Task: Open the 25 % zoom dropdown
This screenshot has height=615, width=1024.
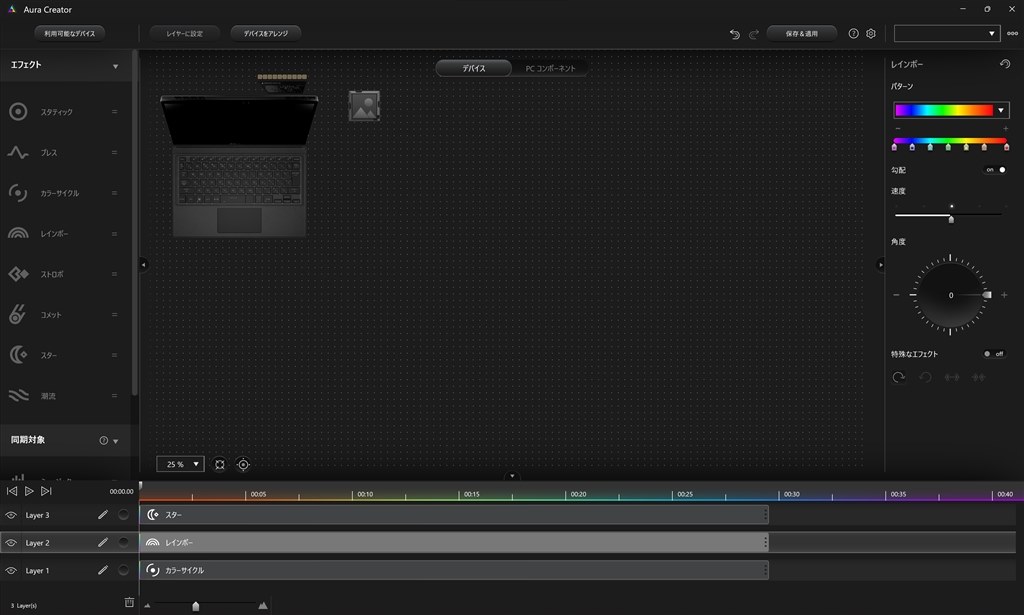Action: pyautogui.click(x=180, y=464)
